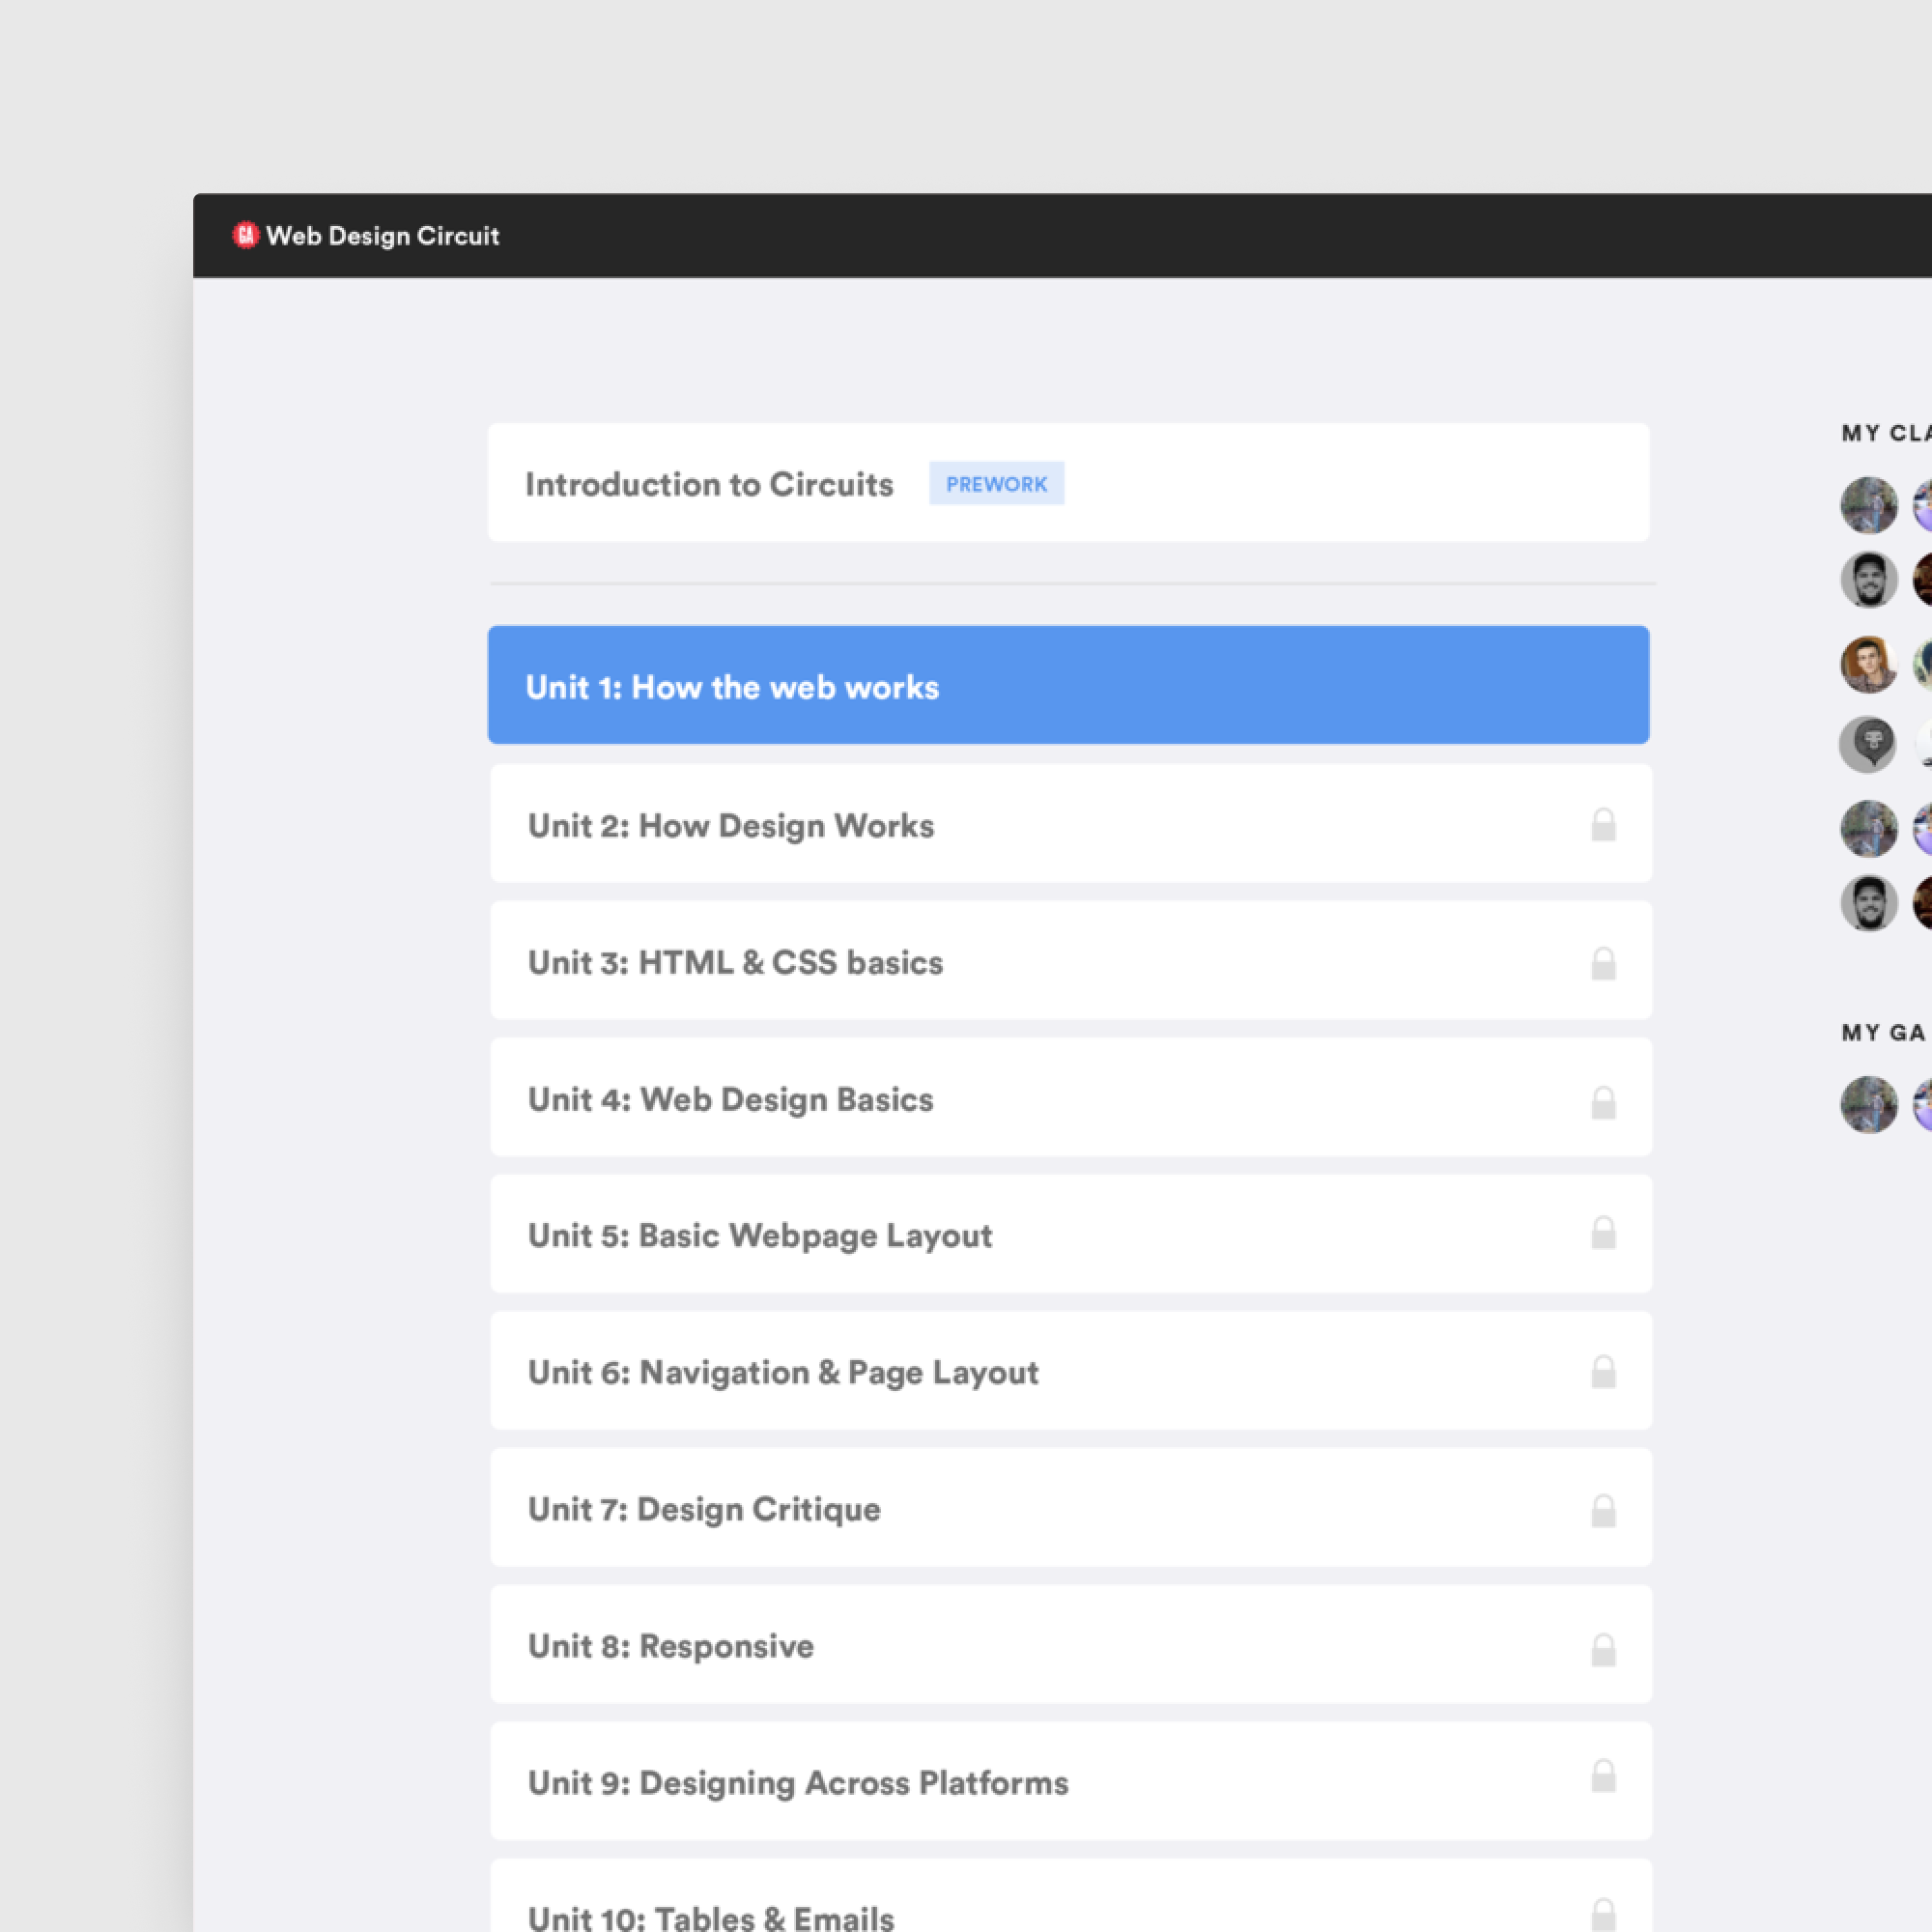Open Unit 9: Designing Across Platforms
The image size is (1932, 1932).
click(x=798, y=1783)
